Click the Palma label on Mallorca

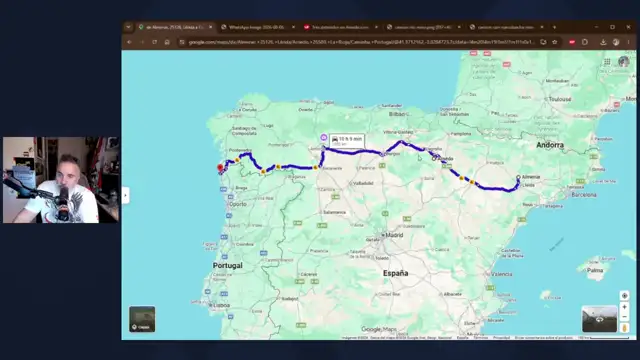[595, 270]
